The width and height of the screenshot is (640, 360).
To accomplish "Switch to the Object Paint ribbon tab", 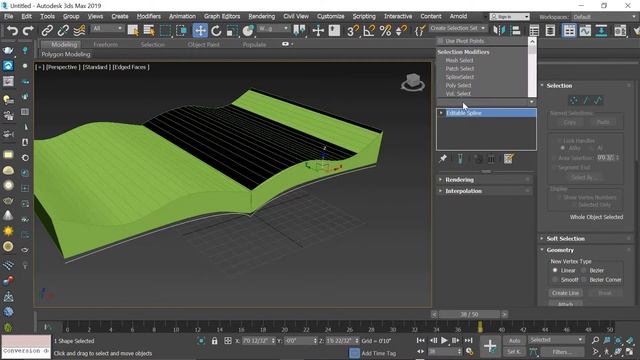I will (x=203, y=44).
